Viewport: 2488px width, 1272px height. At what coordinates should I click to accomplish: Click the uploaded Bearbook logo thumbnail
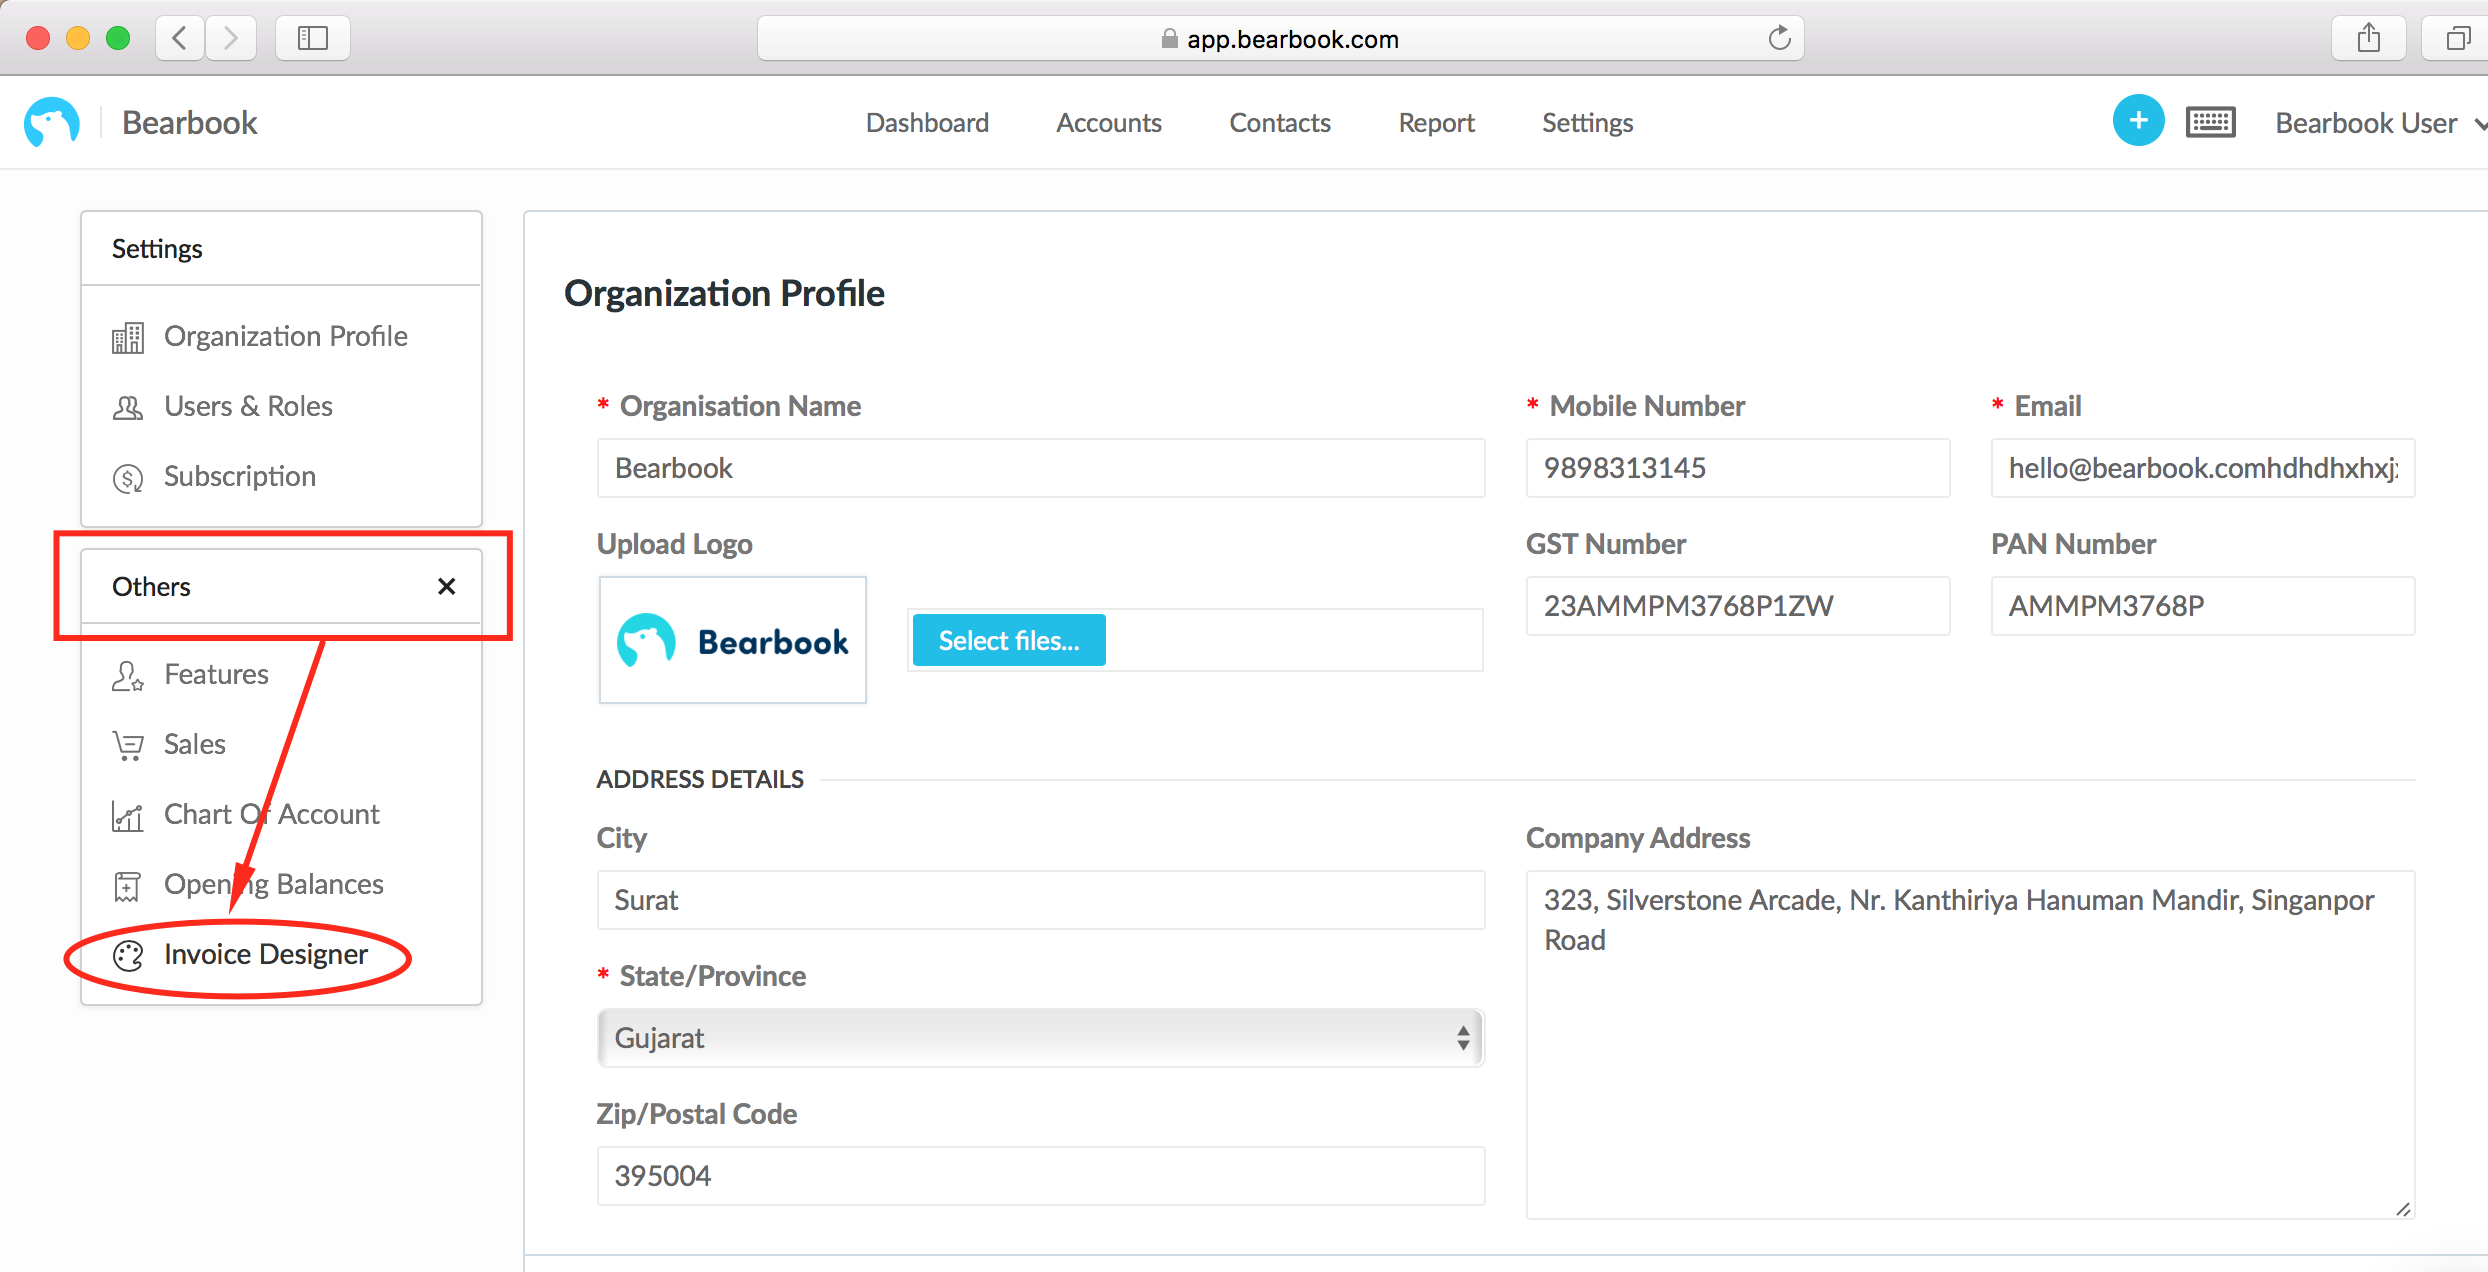pos(732,640)
